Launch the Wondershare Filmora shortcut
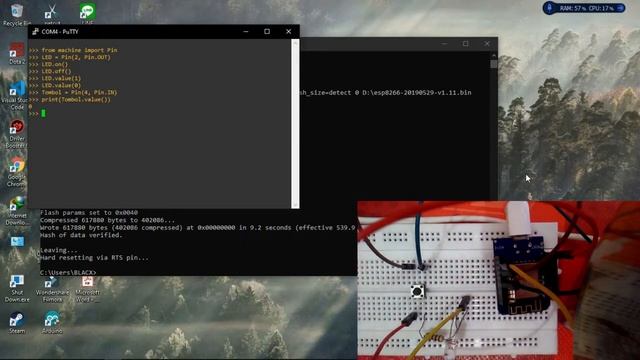 coord(52,288)
